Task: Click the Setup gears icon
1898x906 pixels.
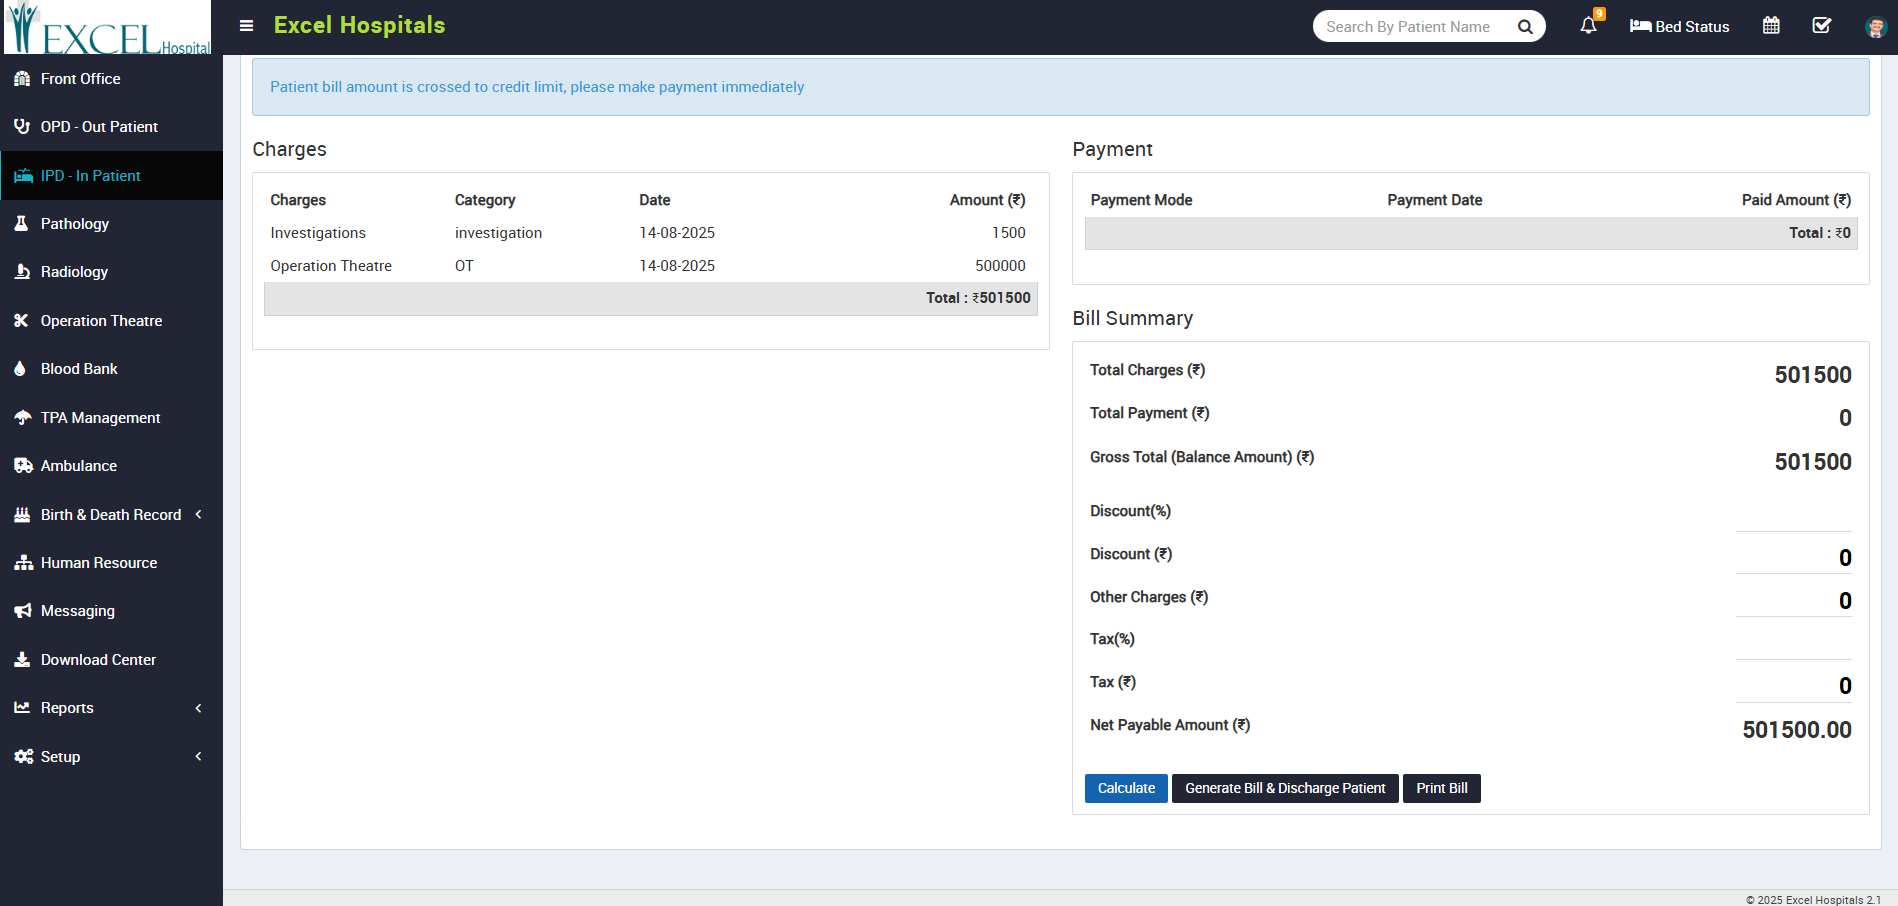Action: tap(24, 757)
